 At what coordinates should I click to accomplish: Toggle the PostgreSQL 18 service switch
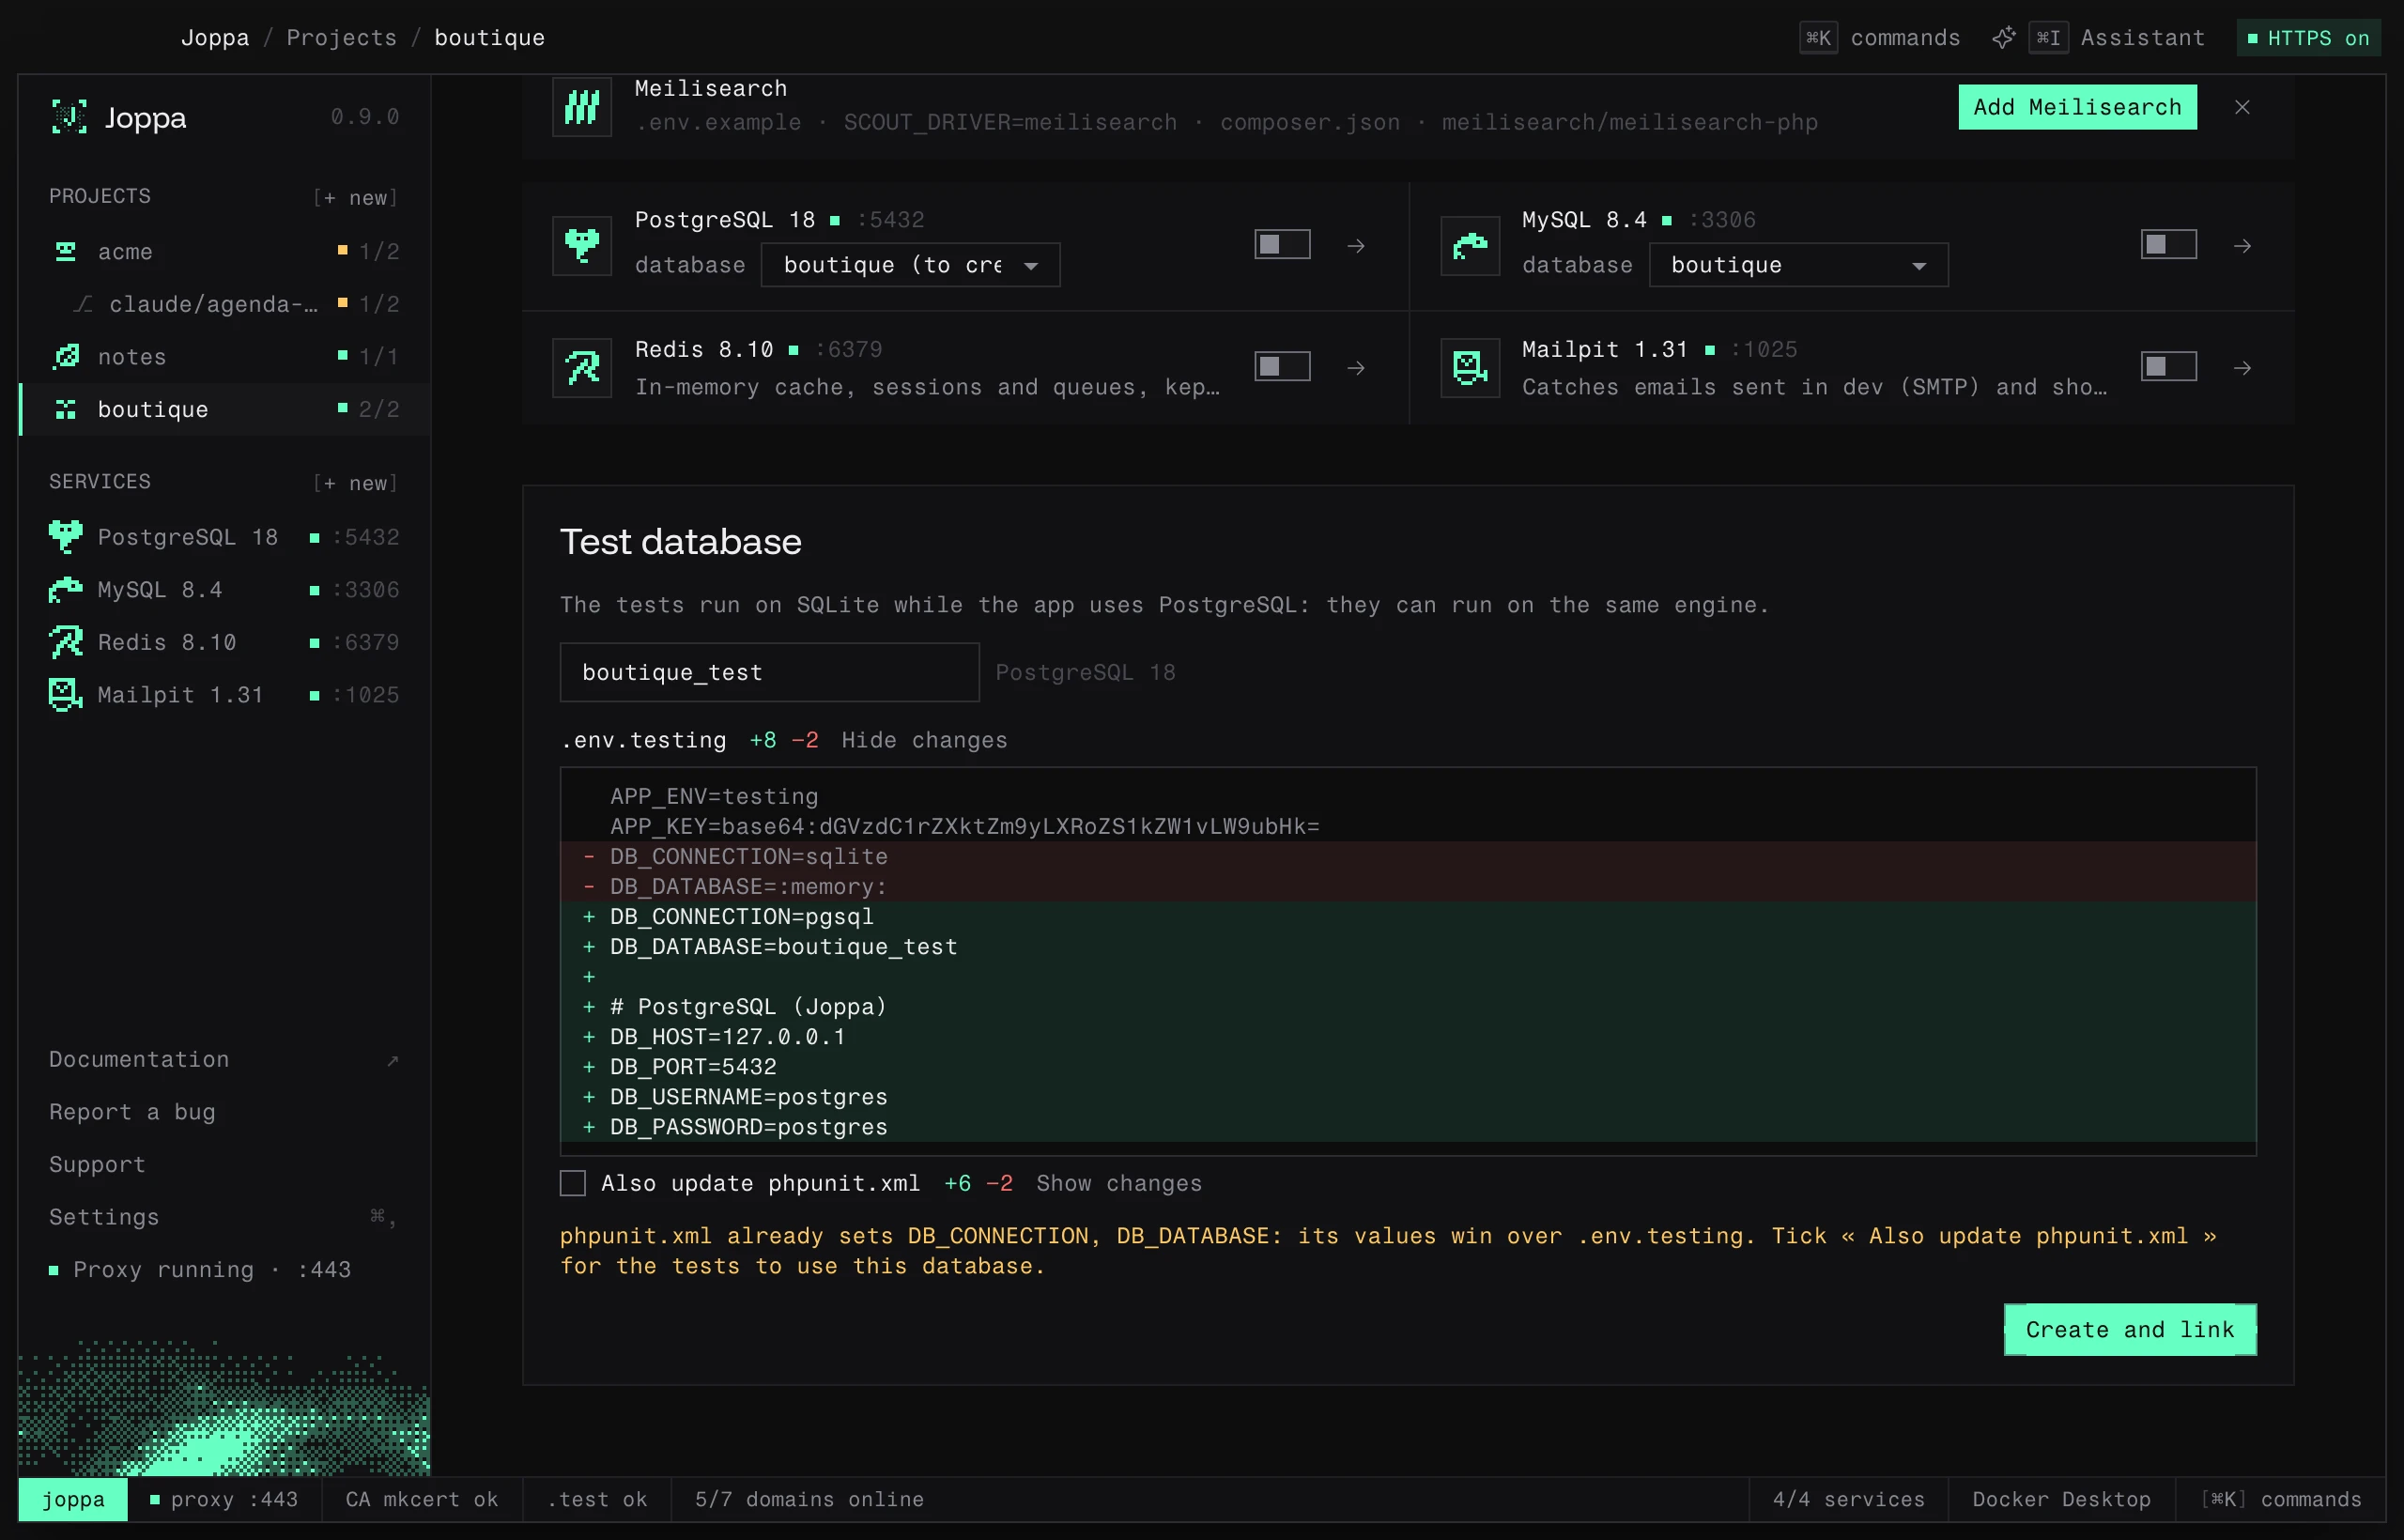(1282, 244)
